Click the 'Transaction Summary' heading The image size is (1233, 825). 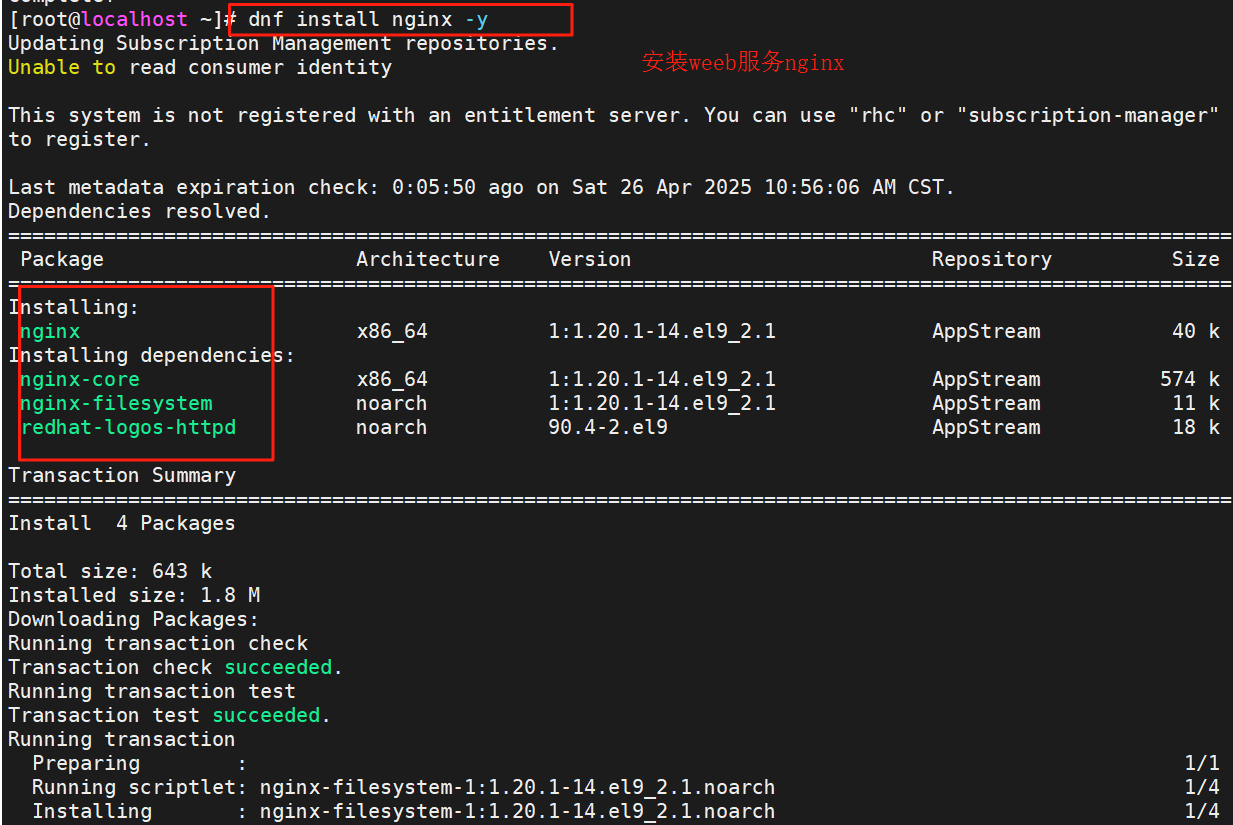pos(122,475)
